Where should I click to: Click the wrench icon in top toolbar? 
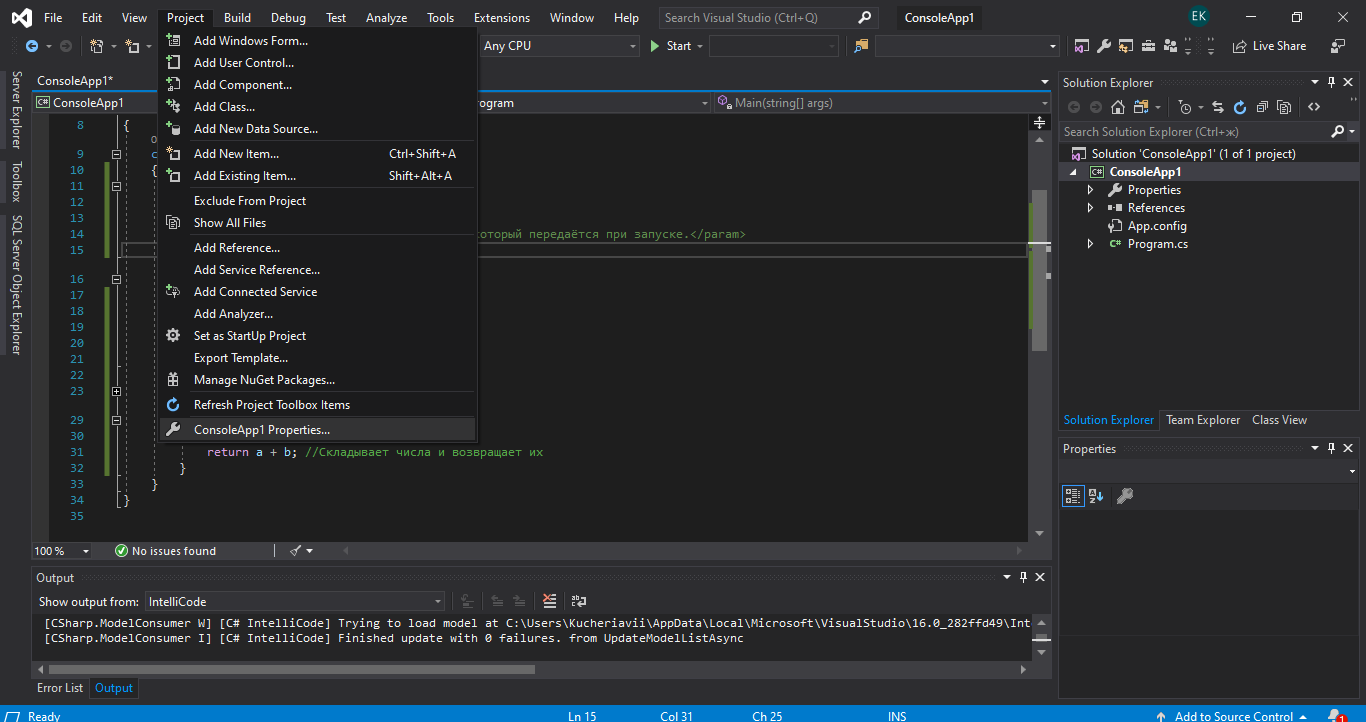pyautogui.click(x=1104, y=46)
